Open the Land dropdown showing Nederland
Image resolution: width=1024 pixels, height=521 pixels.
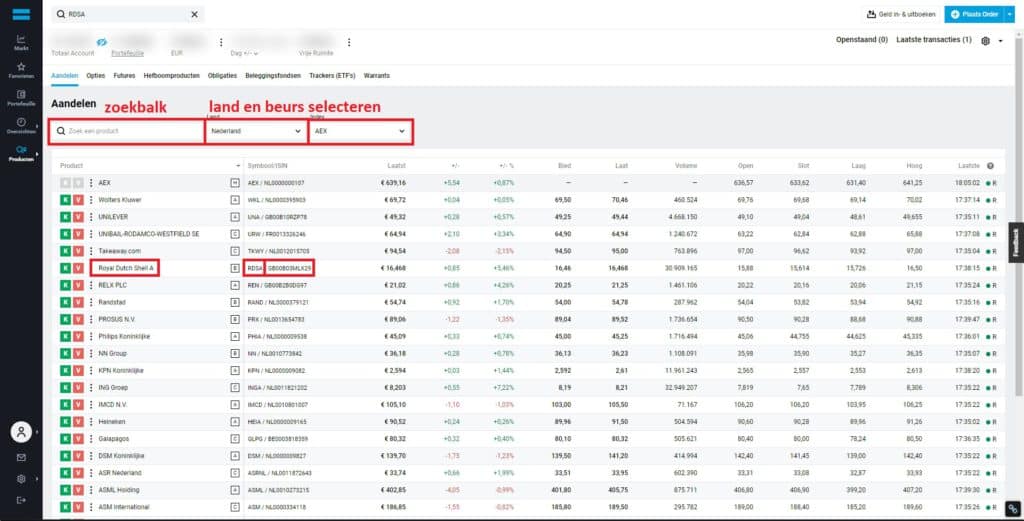point(256,131)
